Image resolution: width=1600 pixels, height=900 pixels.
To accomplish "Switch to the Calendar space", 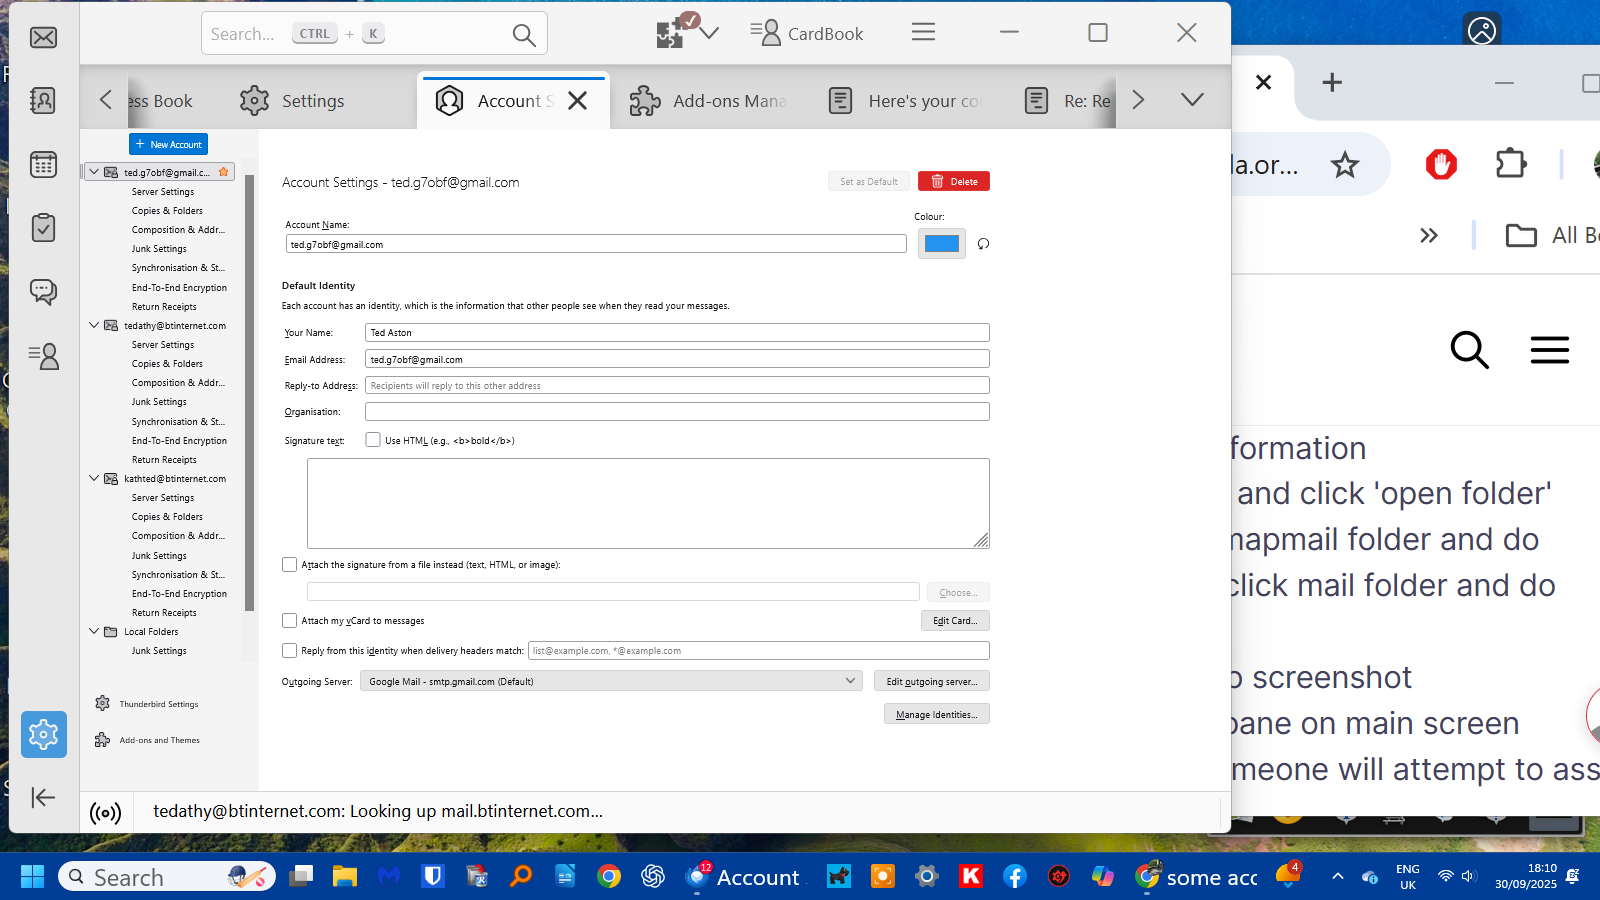I will click(43, 165).
